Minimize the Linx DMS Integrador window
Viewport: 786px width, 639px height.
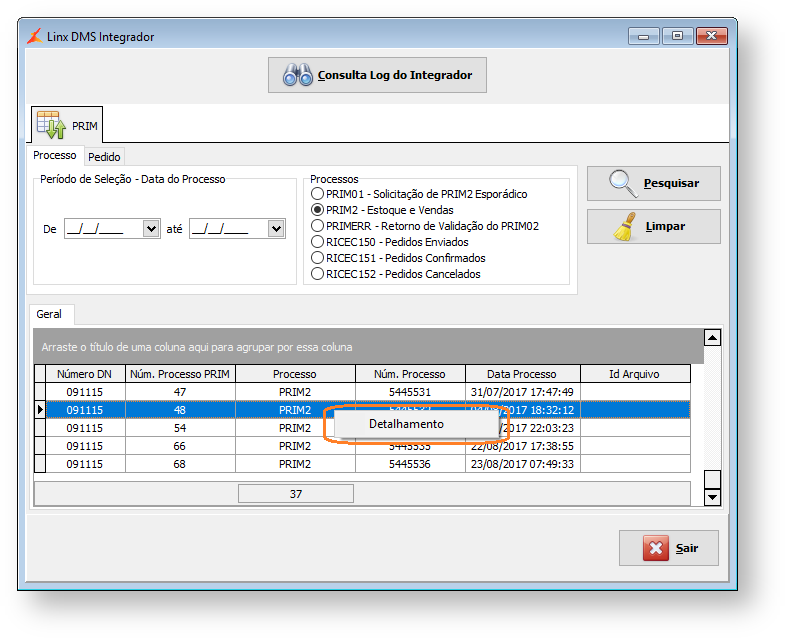644,36
